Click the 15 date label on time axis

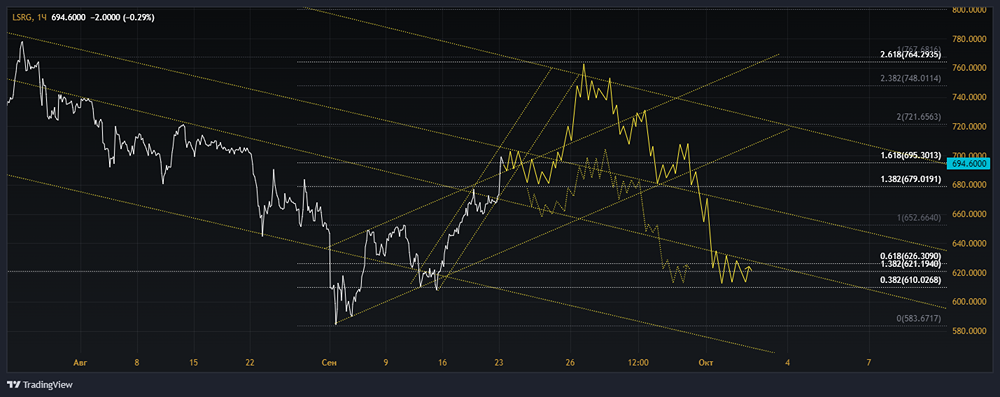pos(193,363)
